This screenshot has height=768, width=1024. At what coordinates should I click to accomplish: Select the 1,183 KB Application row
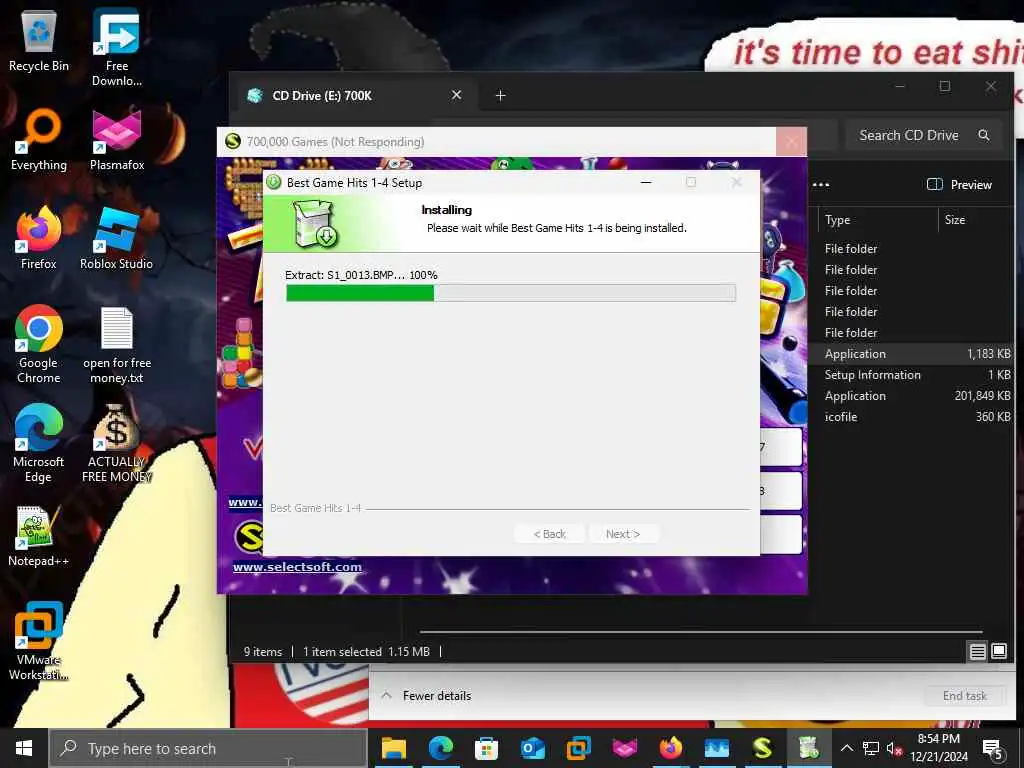pyautogui.click(x=912, y=354)
